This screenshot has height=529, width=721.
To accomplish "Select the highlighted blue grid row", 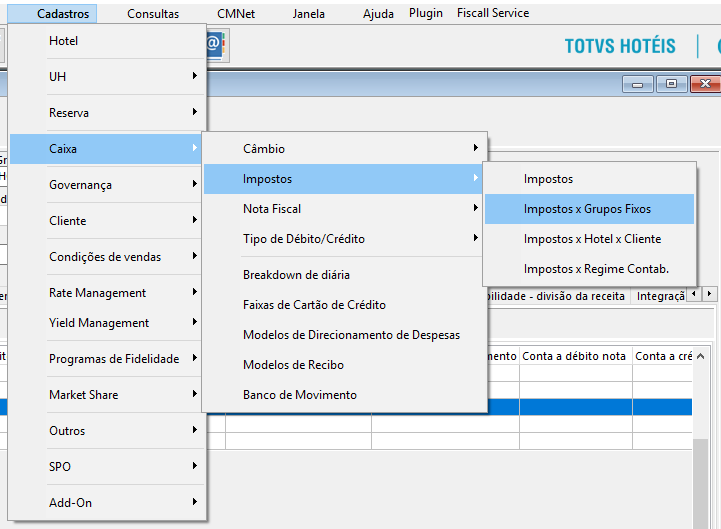I will [589, 407].
